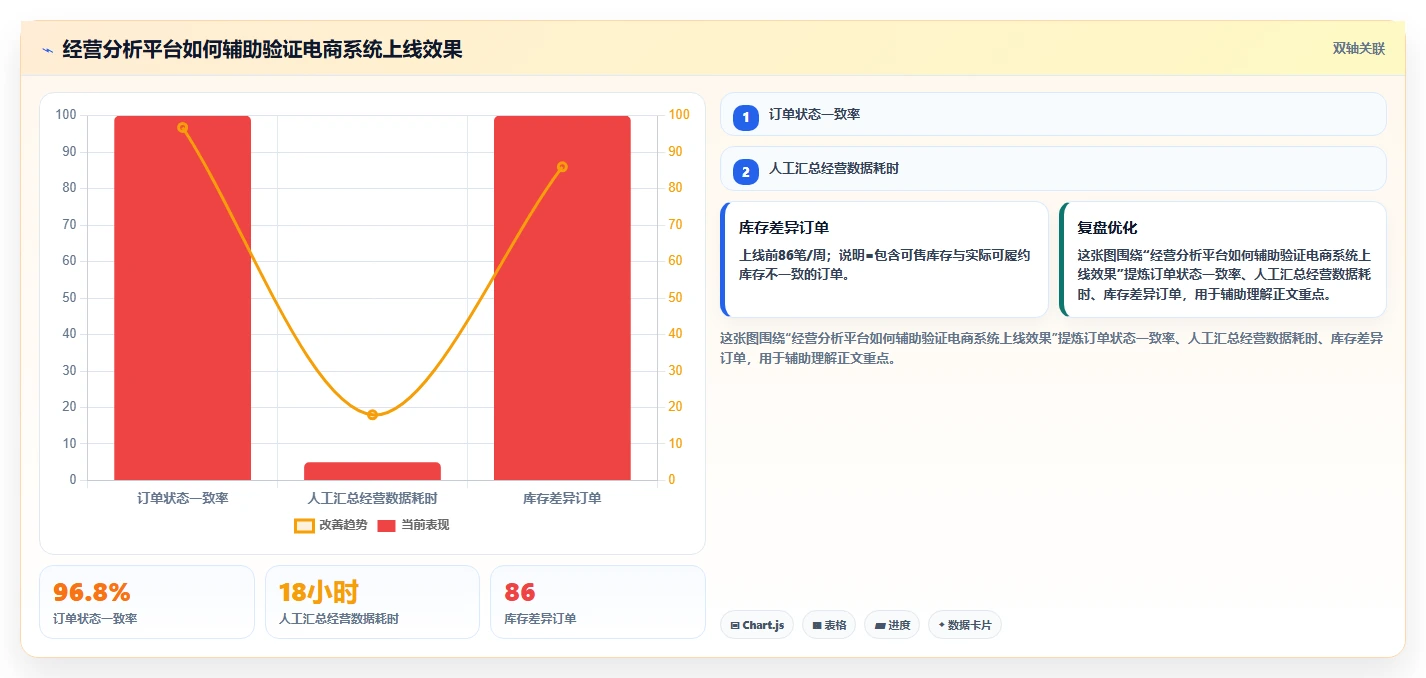Click the lowest line point at 人工汇总经营数据耗时
The height and width of the screenshot is (678, 1426).
point(372,414)
